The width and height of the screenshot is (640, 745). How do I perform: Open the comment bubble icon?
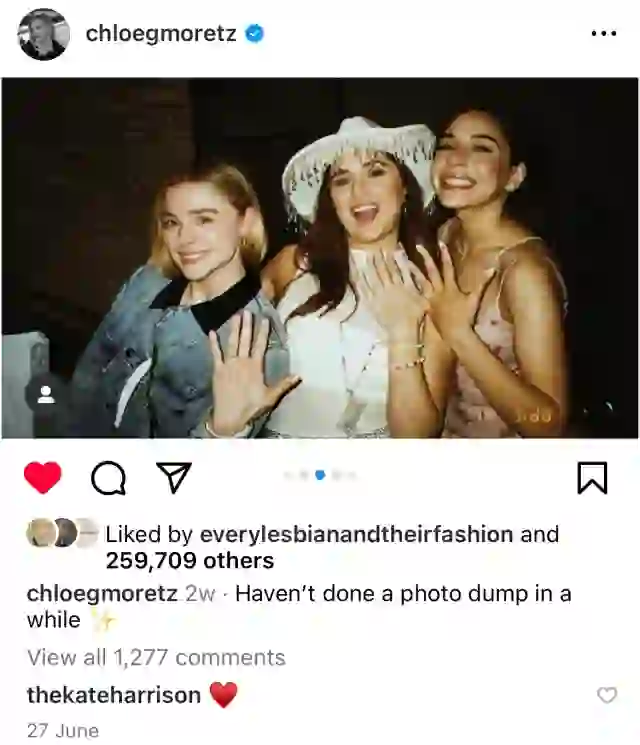point(108,478)
